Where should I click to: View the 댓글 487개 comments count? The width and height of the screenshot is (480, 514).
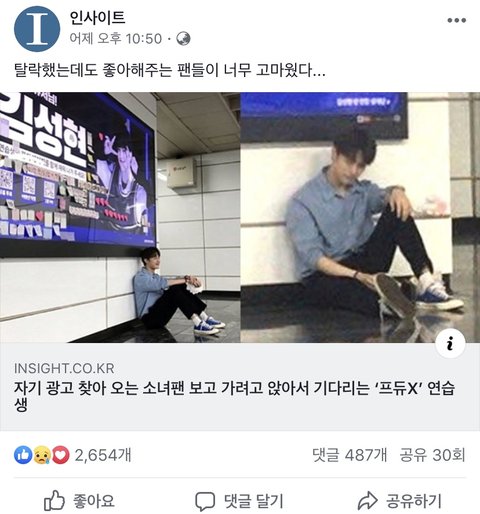(x=350, y=455)
